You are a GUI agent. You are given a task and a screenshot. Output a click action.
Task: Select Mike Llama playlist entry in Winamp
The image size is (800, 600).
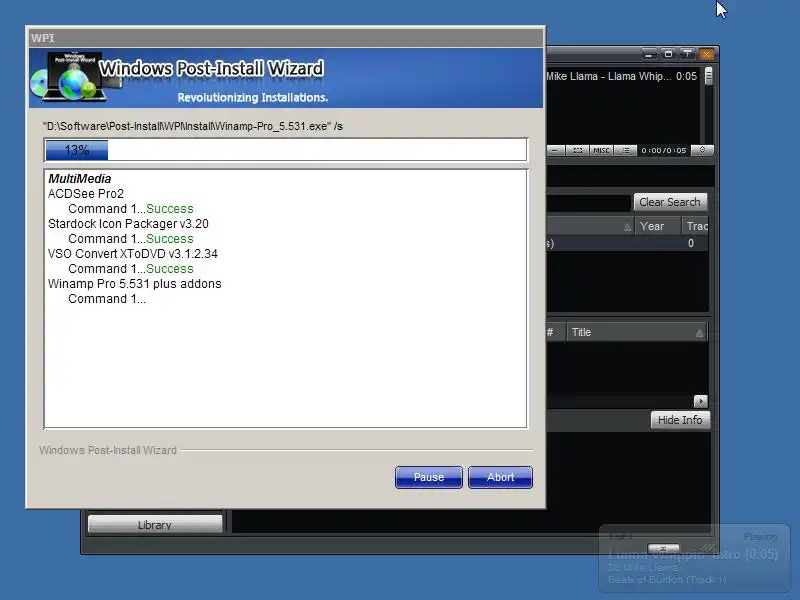click(x=621, y=76)
